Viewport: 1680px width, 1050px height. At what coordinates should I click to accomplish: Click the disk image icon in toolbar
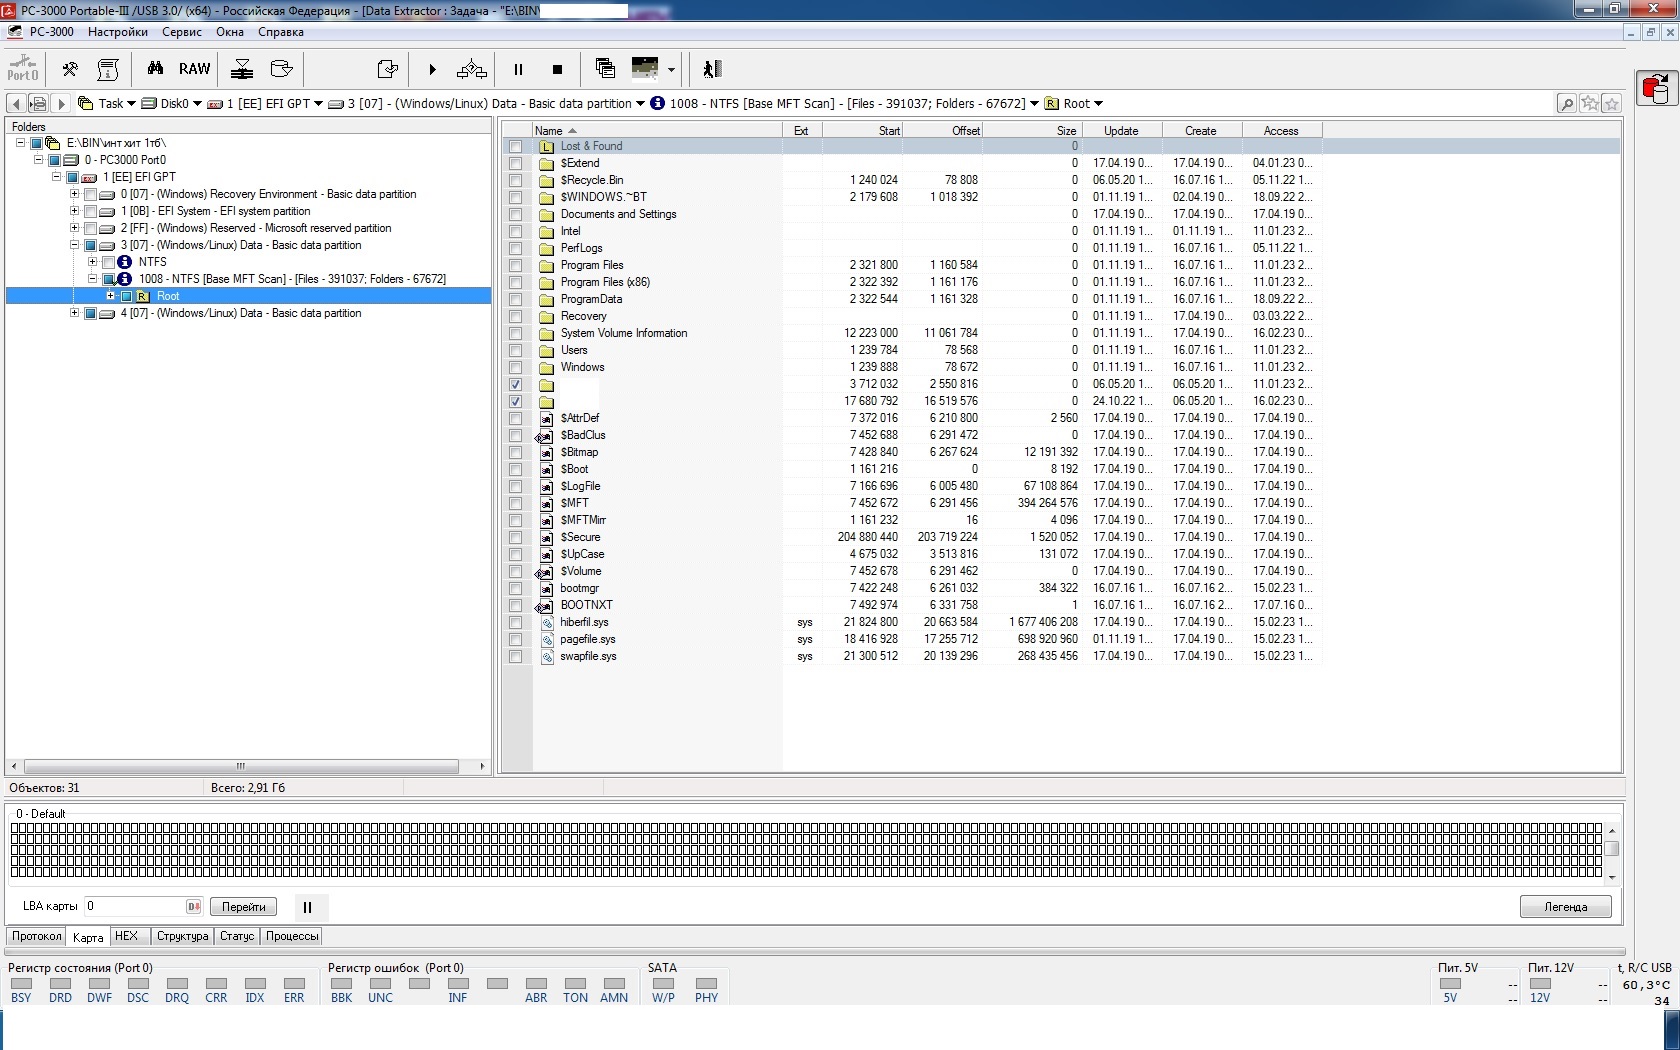pyautogui.click(x=282, y=69)
